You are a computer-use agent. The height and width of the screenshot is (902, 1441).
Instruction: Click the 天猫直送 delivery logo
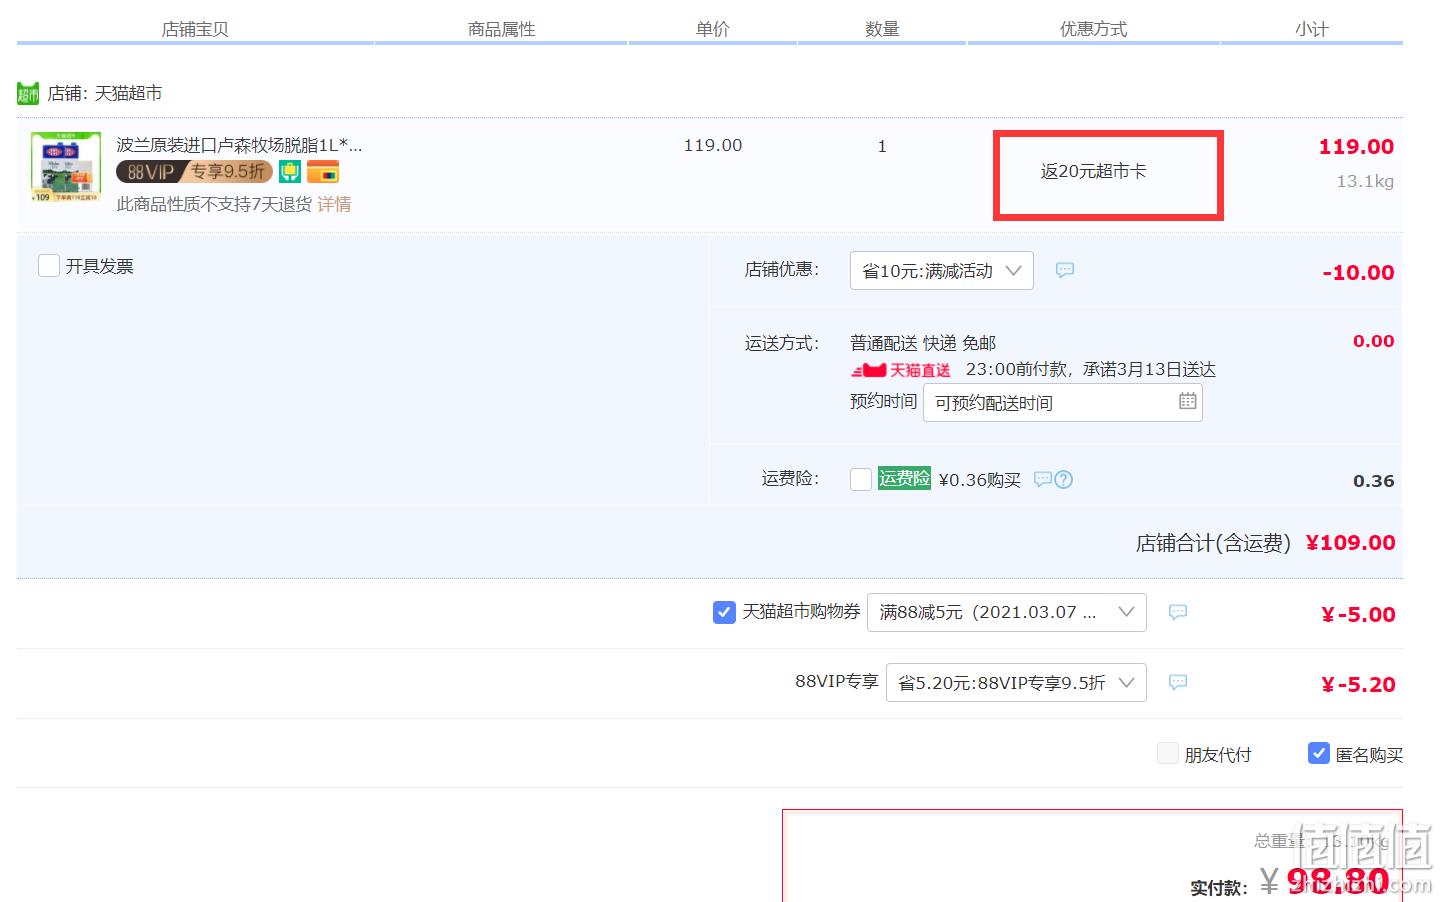[900, 370]
